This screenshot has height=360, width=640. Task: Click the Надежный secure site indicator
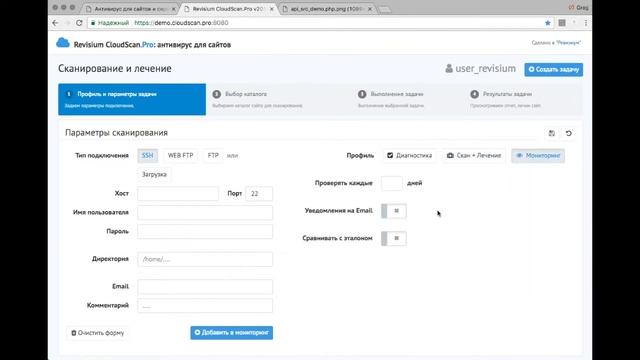[109, 23]
